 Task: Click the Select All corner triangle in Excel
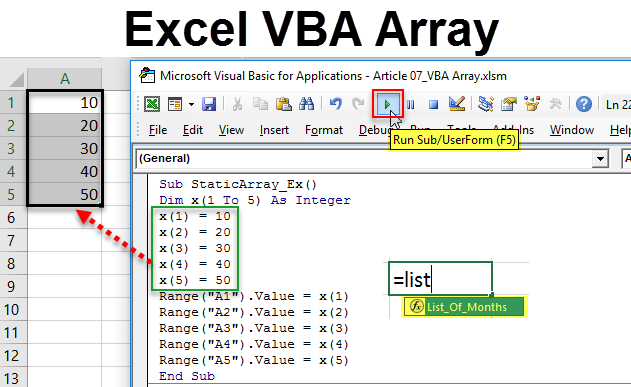pos(16,79)
